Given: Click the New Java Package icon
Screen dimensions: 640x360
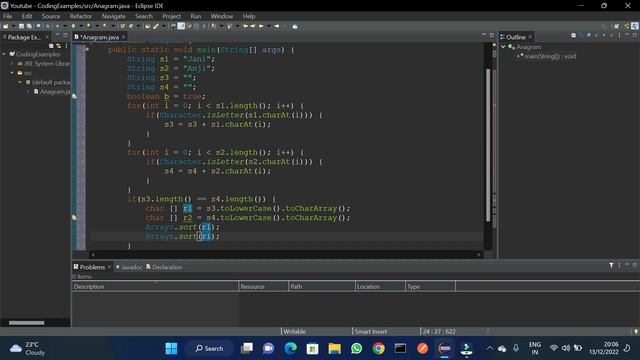Looking at the screenshot, I should pos(122,26).
